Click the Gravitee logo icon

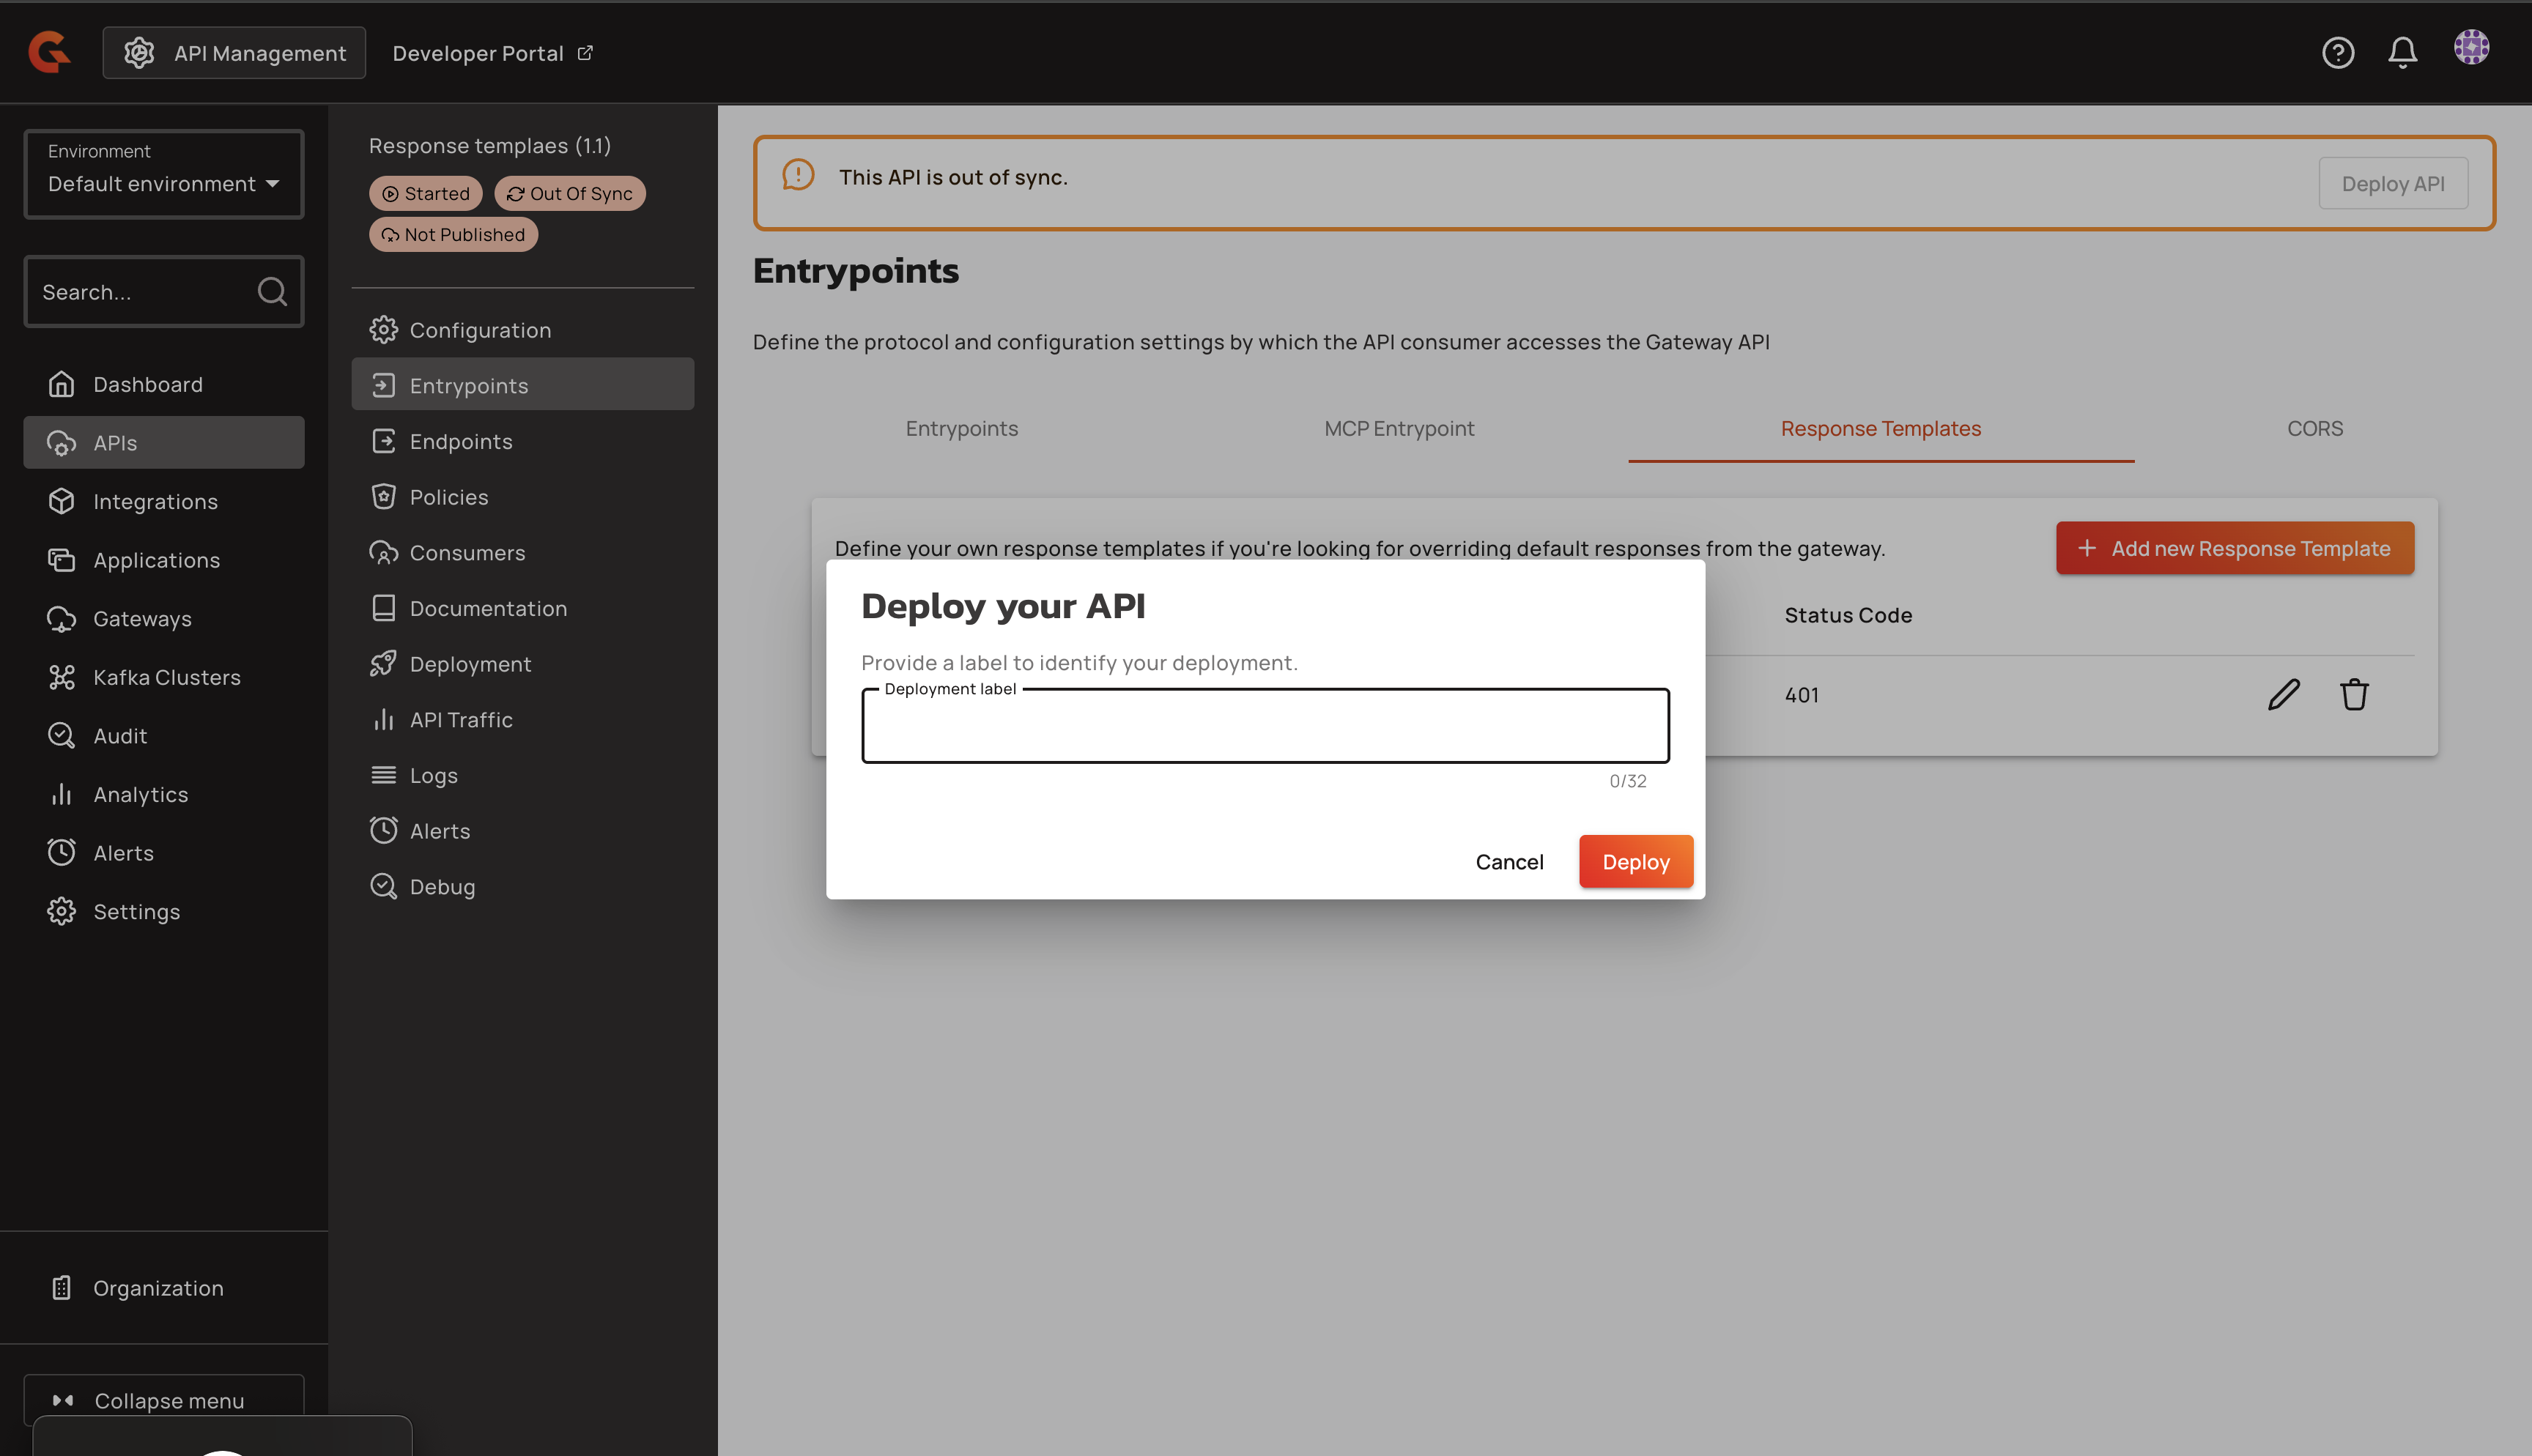(x=48, y=52)
